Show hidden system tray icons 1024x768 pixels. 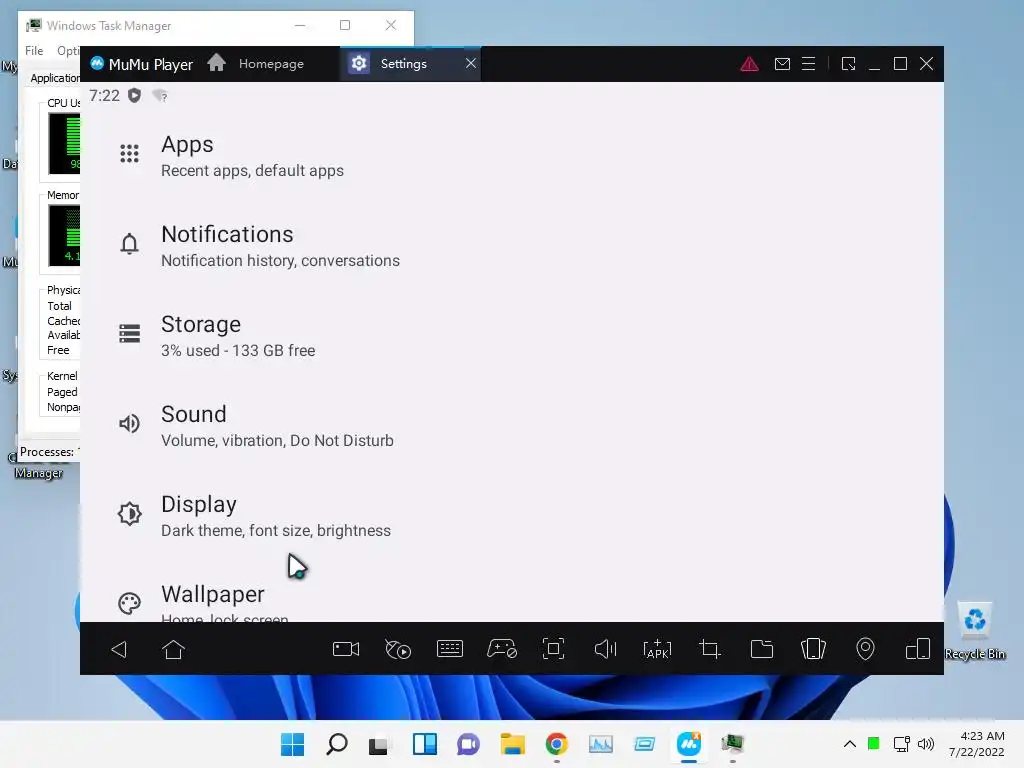850,744
